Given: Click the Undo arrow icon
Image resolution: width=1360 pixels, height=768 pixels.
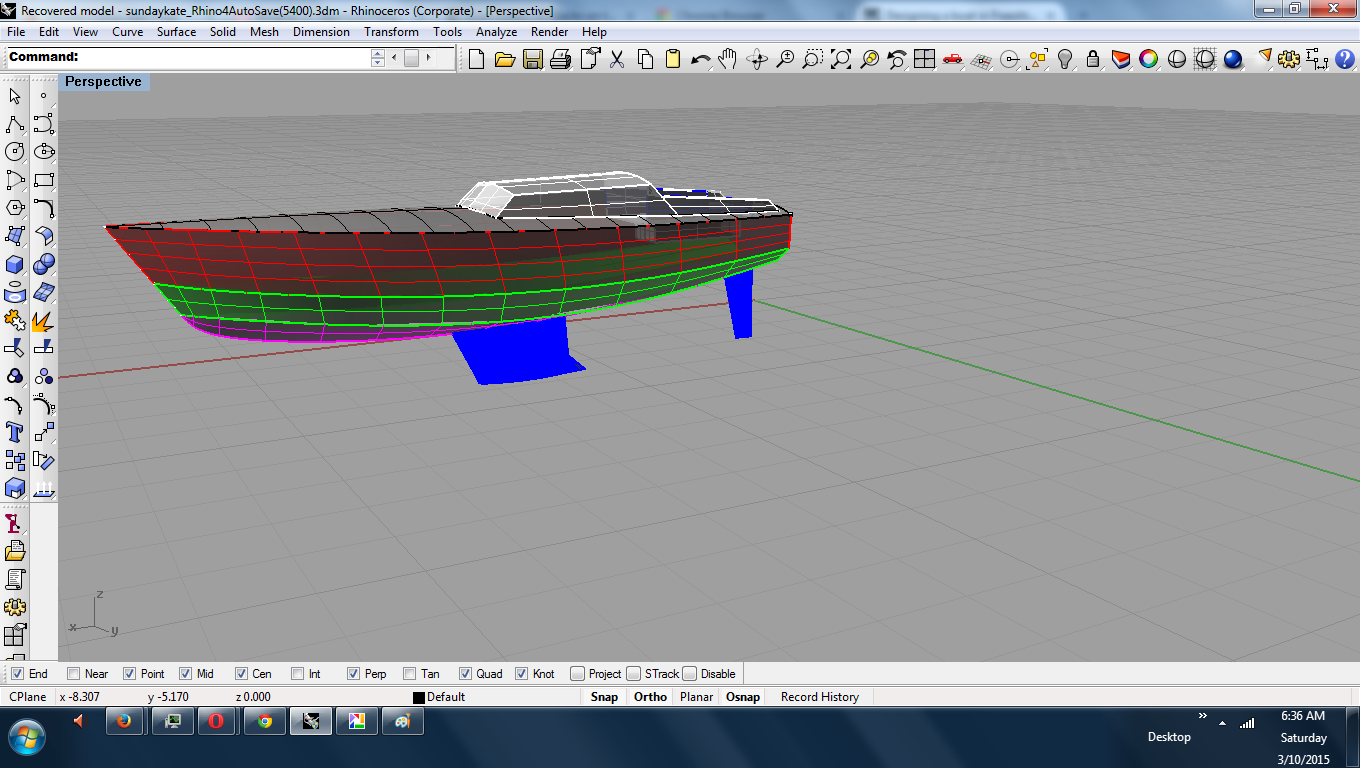Looking at the screenshot, I should pyautogui.click(x=700, y=59).
